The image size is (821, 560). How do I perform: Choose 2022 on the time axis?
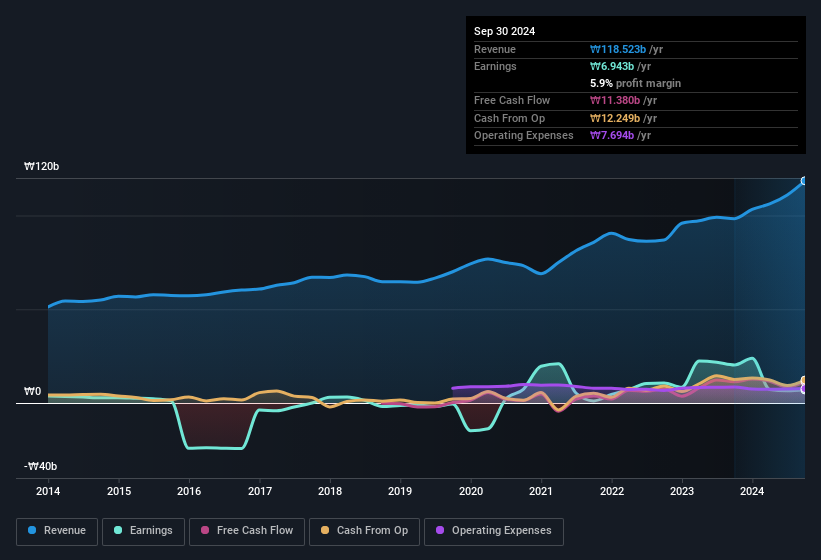pos(612,491)
